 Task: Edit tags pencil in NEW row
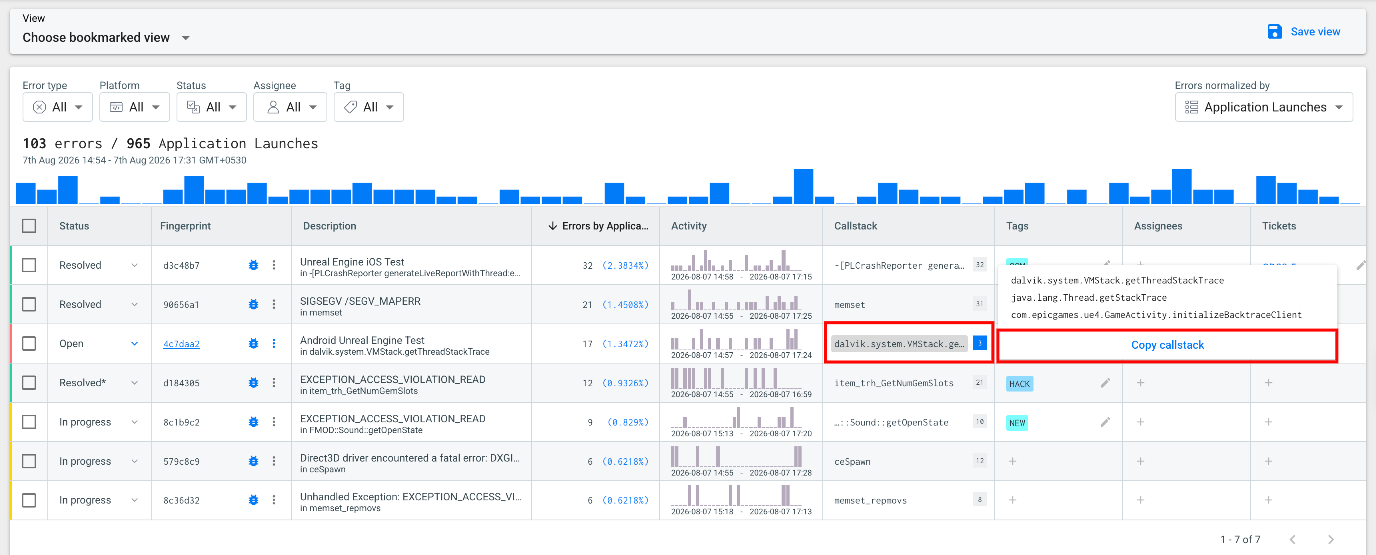[x=1105, y=422]
